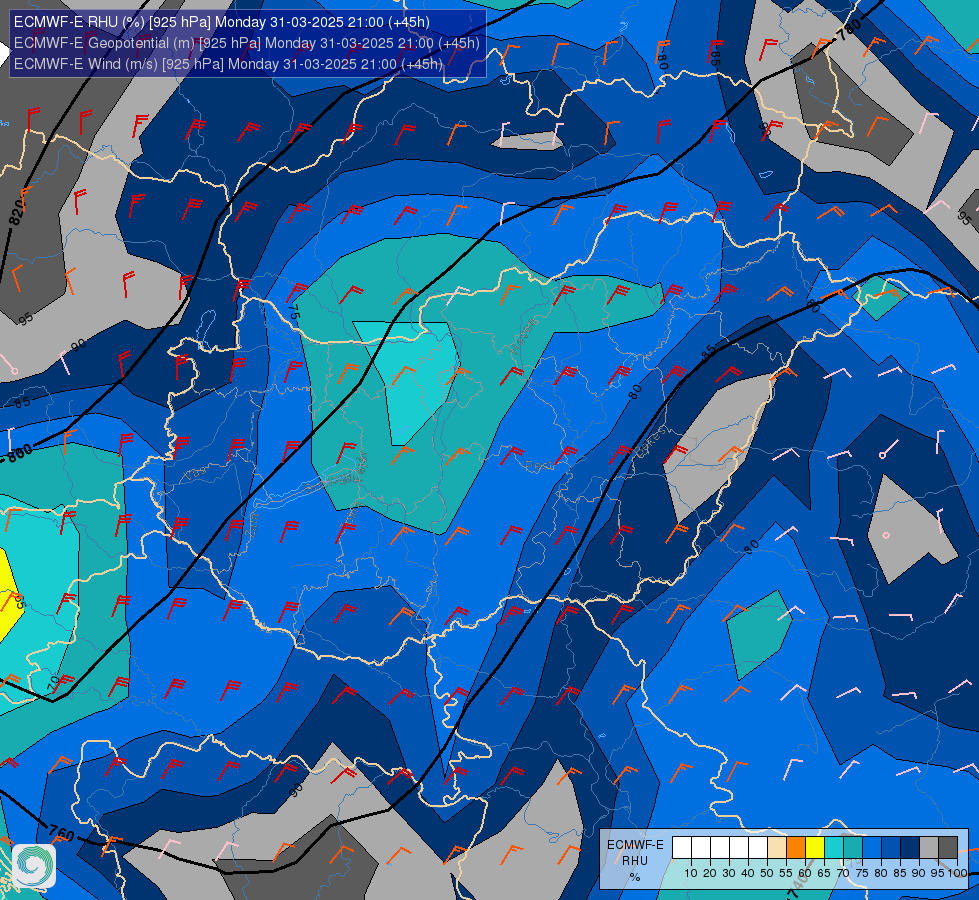Click the '820' geopotential contour label

pos(17,214)
